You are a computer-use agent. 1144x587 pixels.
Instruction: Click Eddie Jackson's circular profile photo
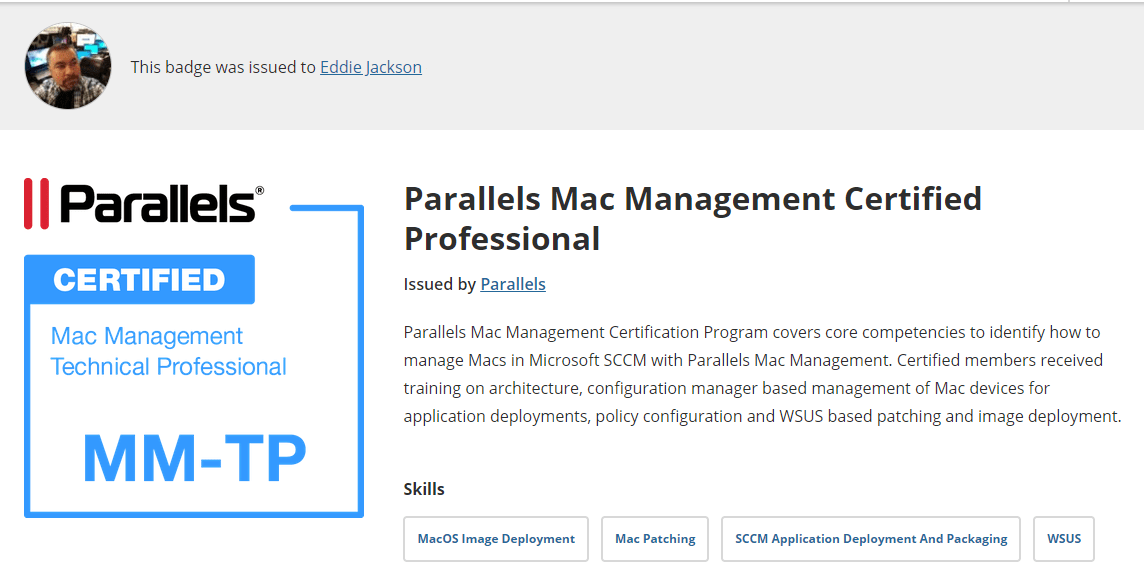pyautogui.click(x=67, y=66)
